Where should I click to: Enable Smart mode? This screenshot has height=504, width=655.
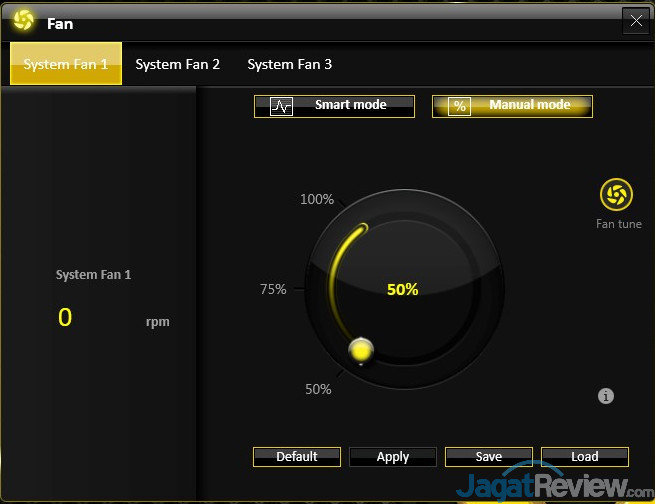pos(334,106)
